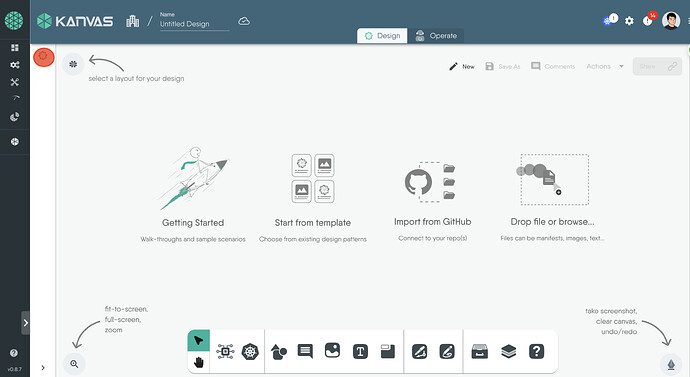
Task: Open the layers stack icon
Action: coord(508,351)
